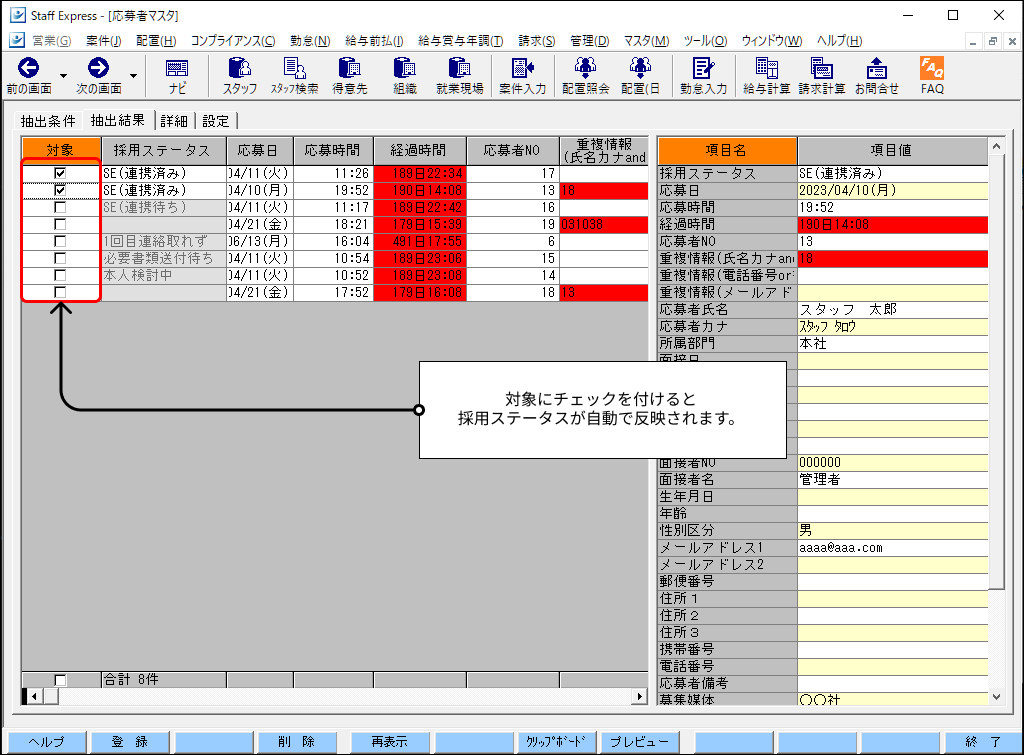Click the 終了 button
1024x755 pixels.
click(983, 742)
